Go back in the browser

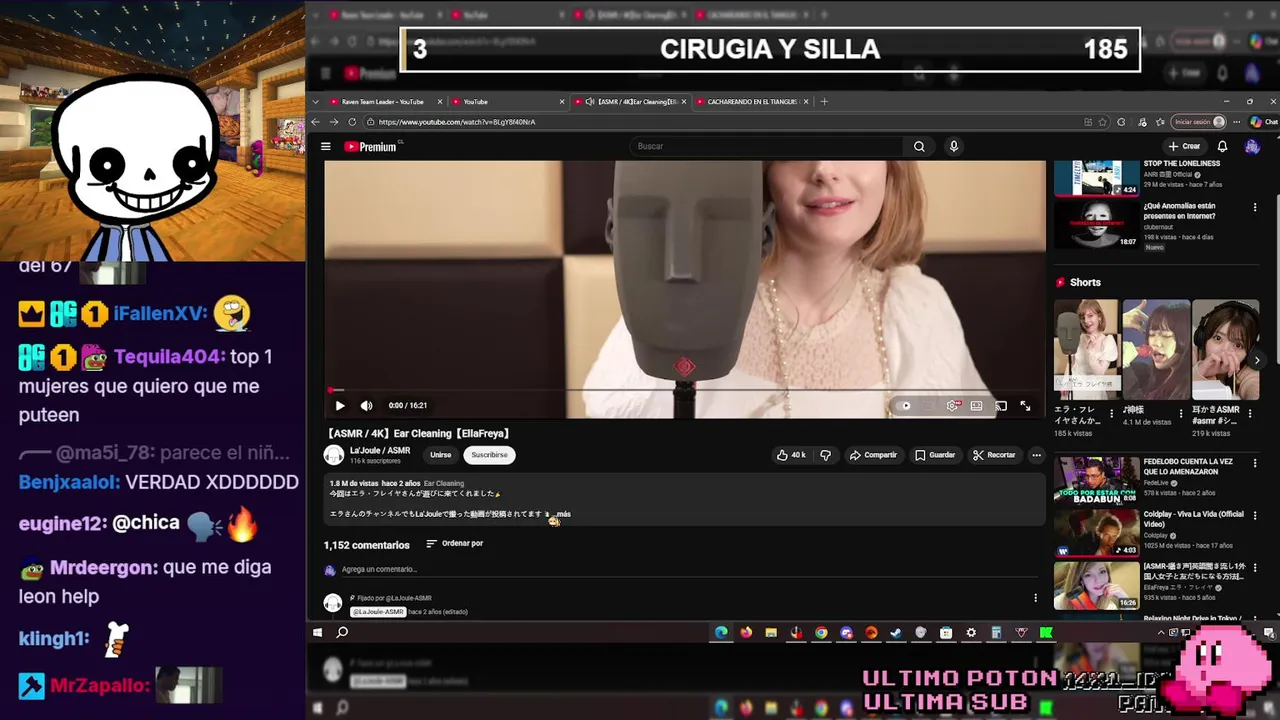[316, 122]
